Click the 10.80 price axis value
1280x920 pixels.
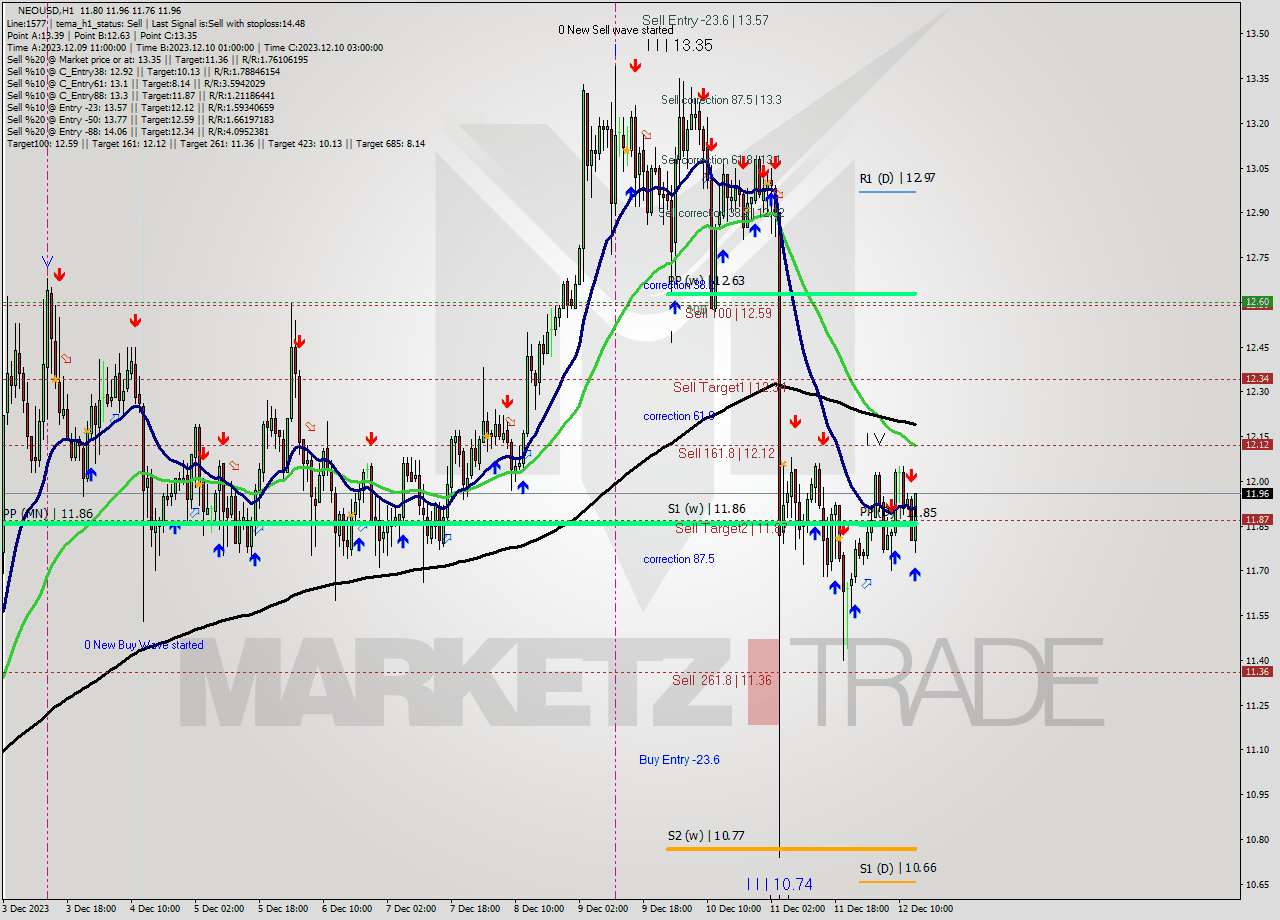(x=1257, y=839)
